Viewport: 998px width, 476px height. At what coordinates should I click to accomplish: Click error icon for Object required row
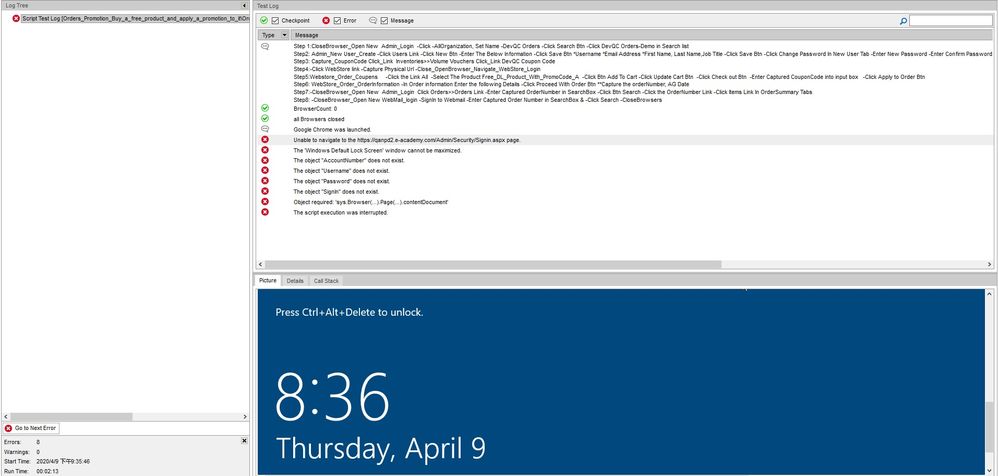point(265,202)
